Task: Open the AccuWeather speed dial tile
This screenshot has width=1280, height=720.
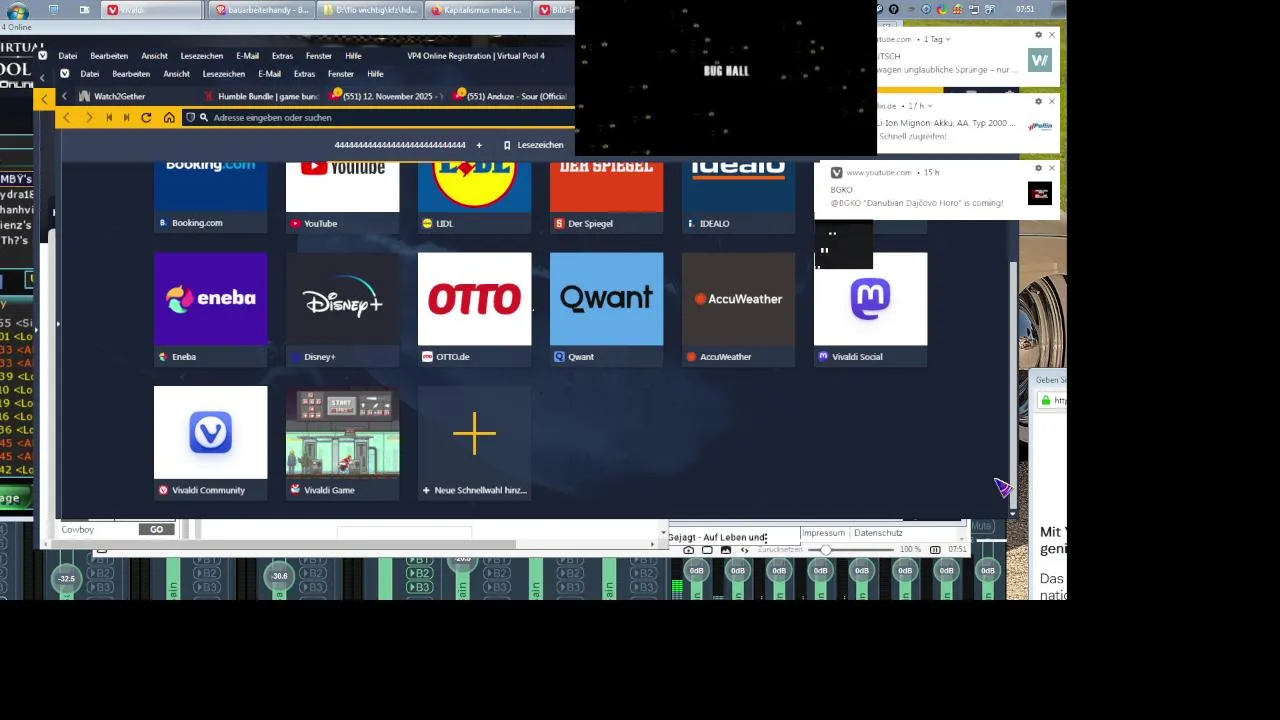Action: tap(738, 309)
